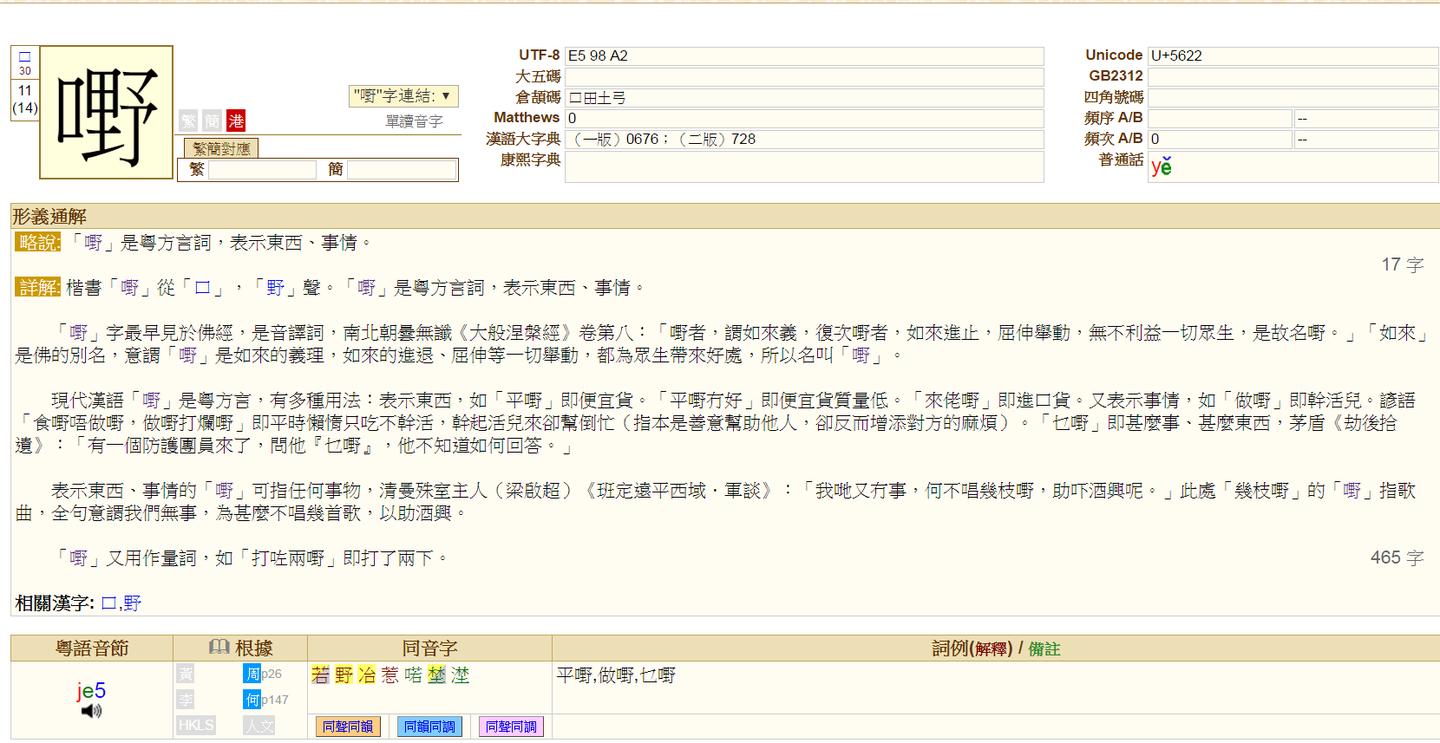Click the 略說 summary label
This screenshot has height=743, width=1440.
[39, 242]
